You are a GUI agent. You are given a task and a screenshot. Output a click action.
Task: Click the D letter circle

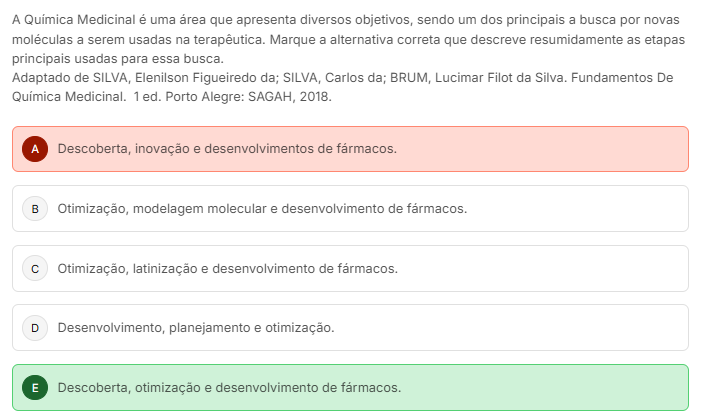click(35, 328)
